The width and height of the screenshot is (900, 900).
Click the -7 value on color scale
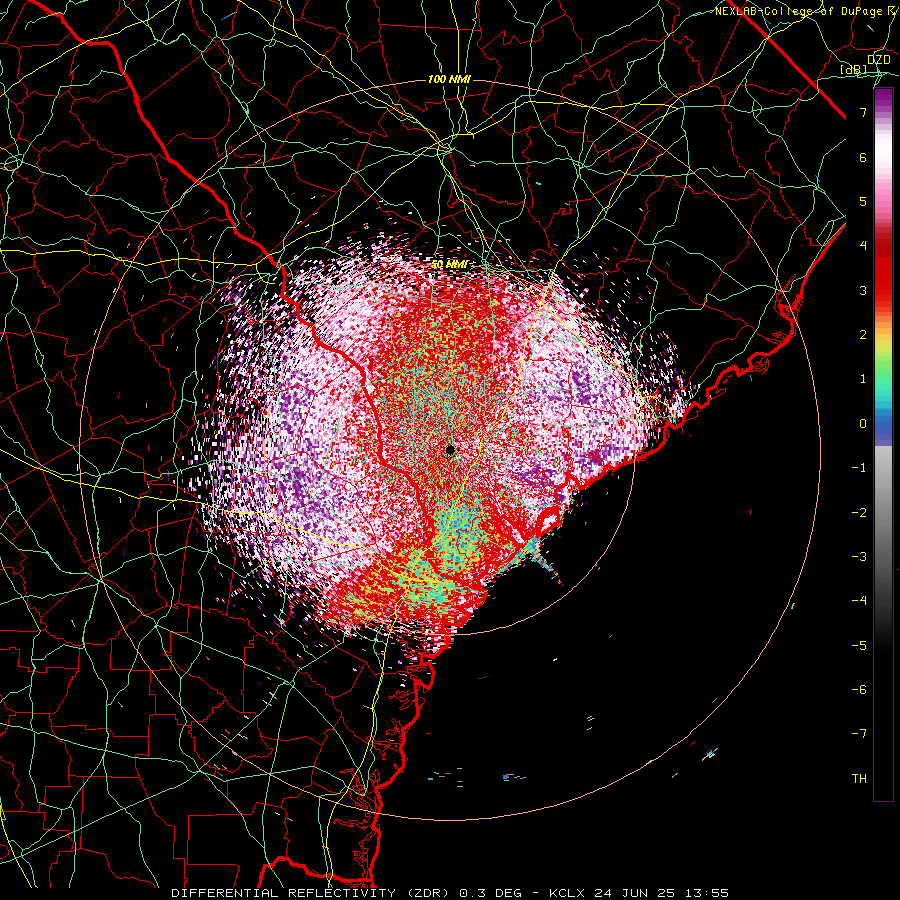(x=859, y=734)
